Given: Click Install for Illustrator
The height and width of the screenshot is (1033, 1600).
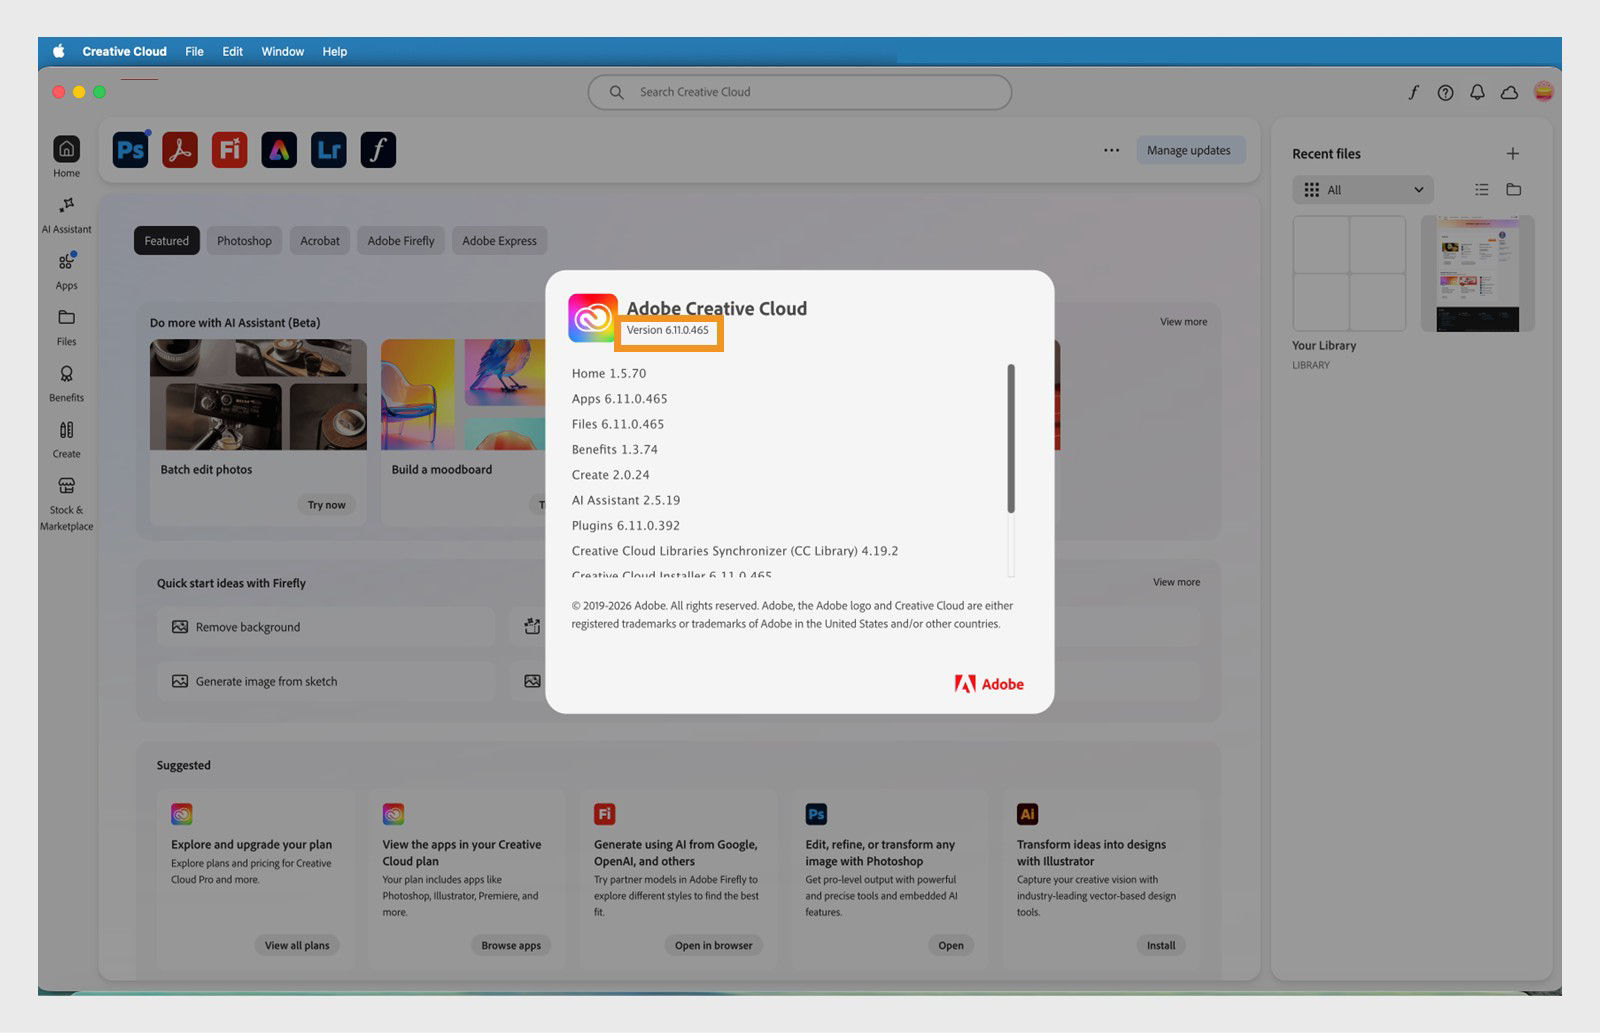Looking at the screenshot, I should (x=1161, y=945).
